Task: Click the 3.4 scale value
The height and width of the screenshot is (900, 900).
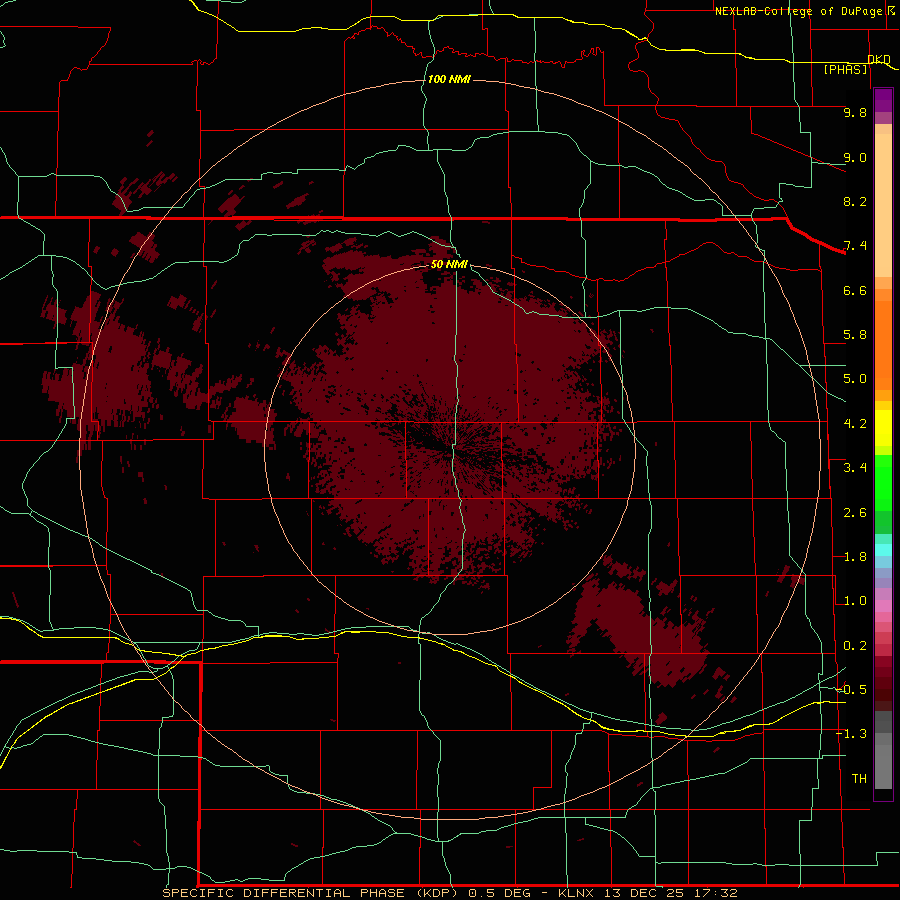Action: 855,467
